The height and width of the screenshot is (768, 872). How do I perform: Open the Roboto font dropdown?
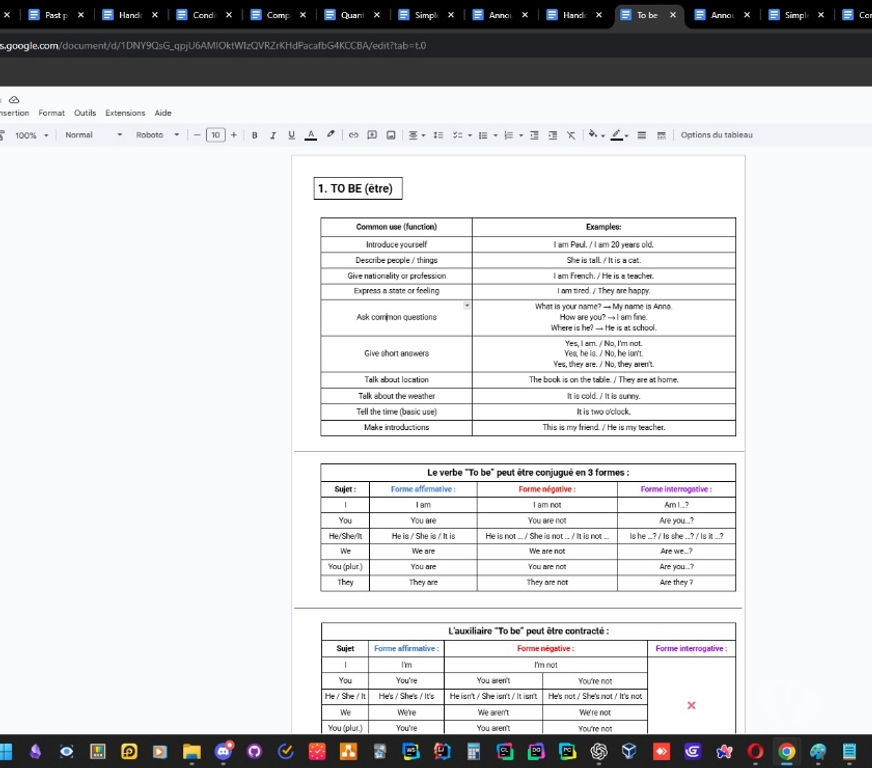157,135
